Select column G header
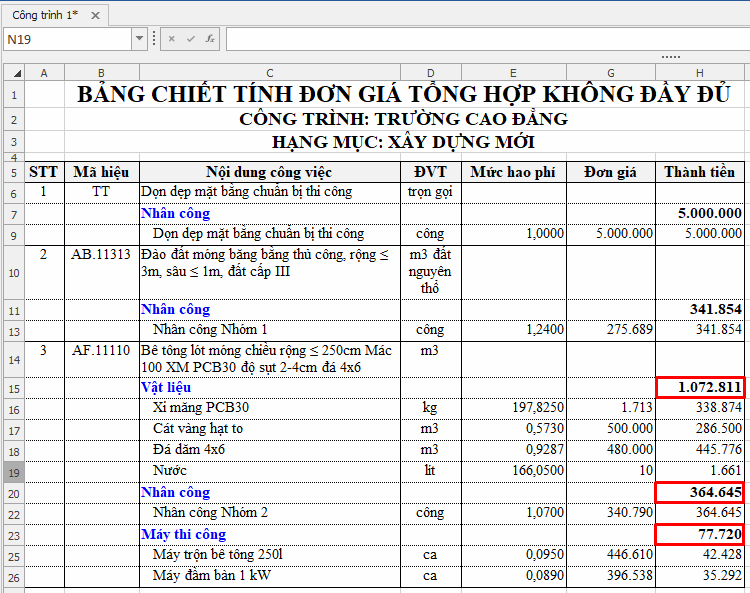750x593 pixels. click(x=611, y=73)
